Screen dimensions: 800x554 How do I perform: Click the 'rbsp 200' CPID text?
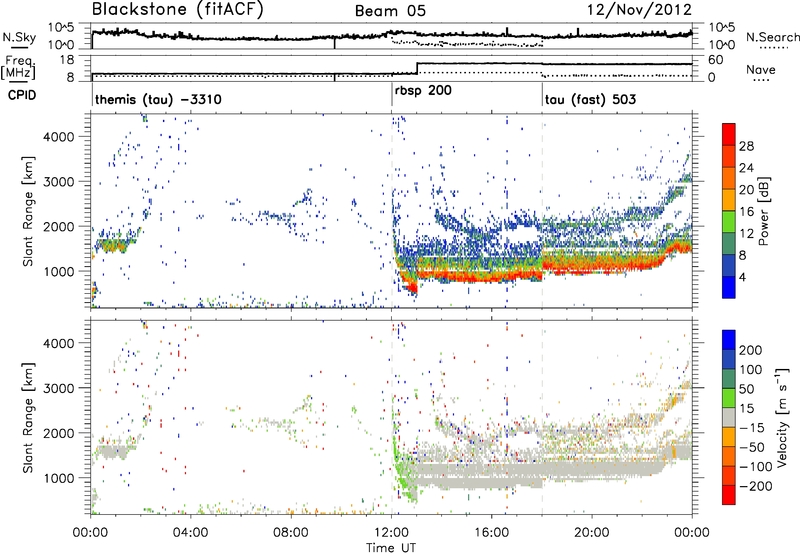(x=423, y=90)
